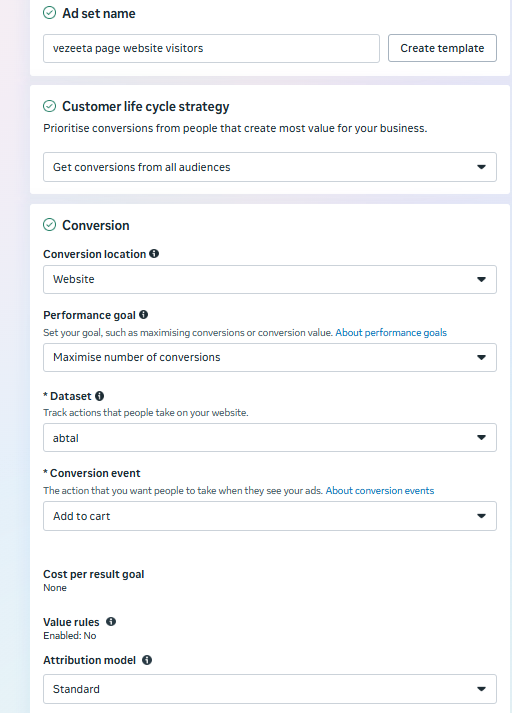
Task: Click the info icon next to Dataset
Action: click(x=100, y=396)
